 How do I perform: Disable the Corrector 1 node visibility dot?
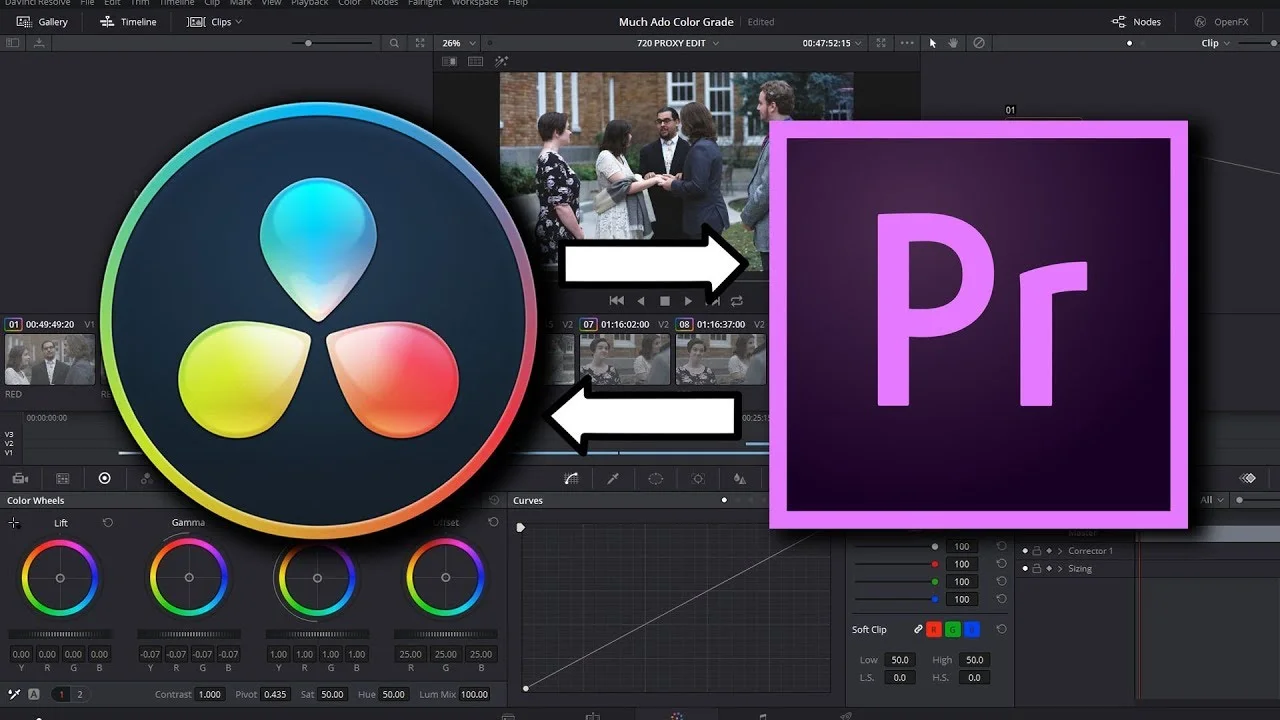click(1025, 551)
